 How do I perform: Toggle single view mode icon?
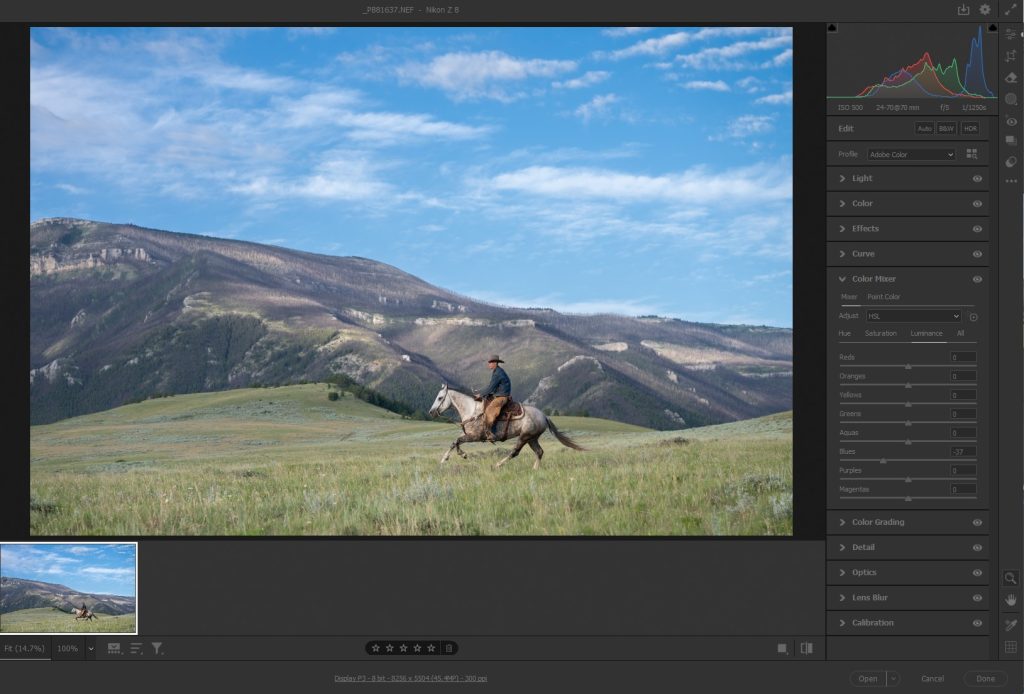782,648
